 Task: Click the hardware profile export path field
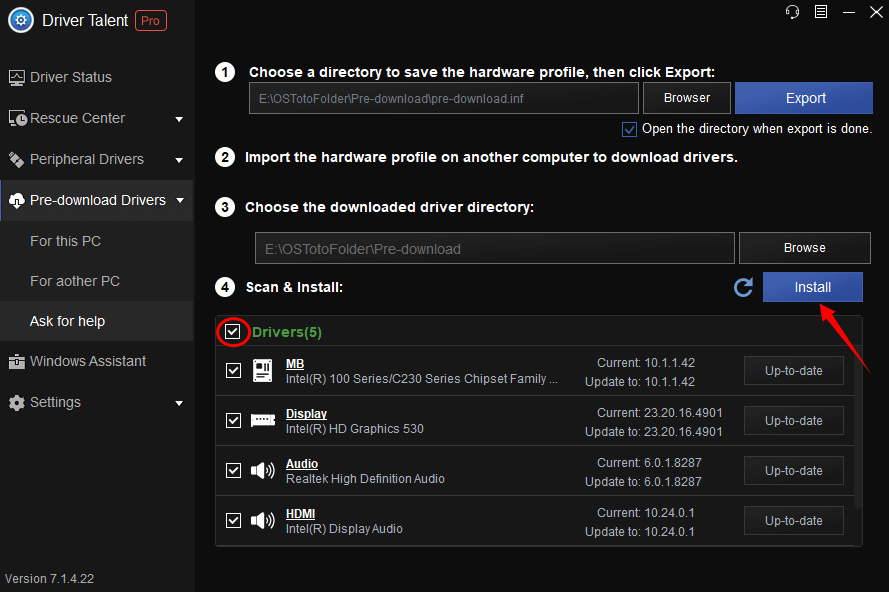(444, 98)
